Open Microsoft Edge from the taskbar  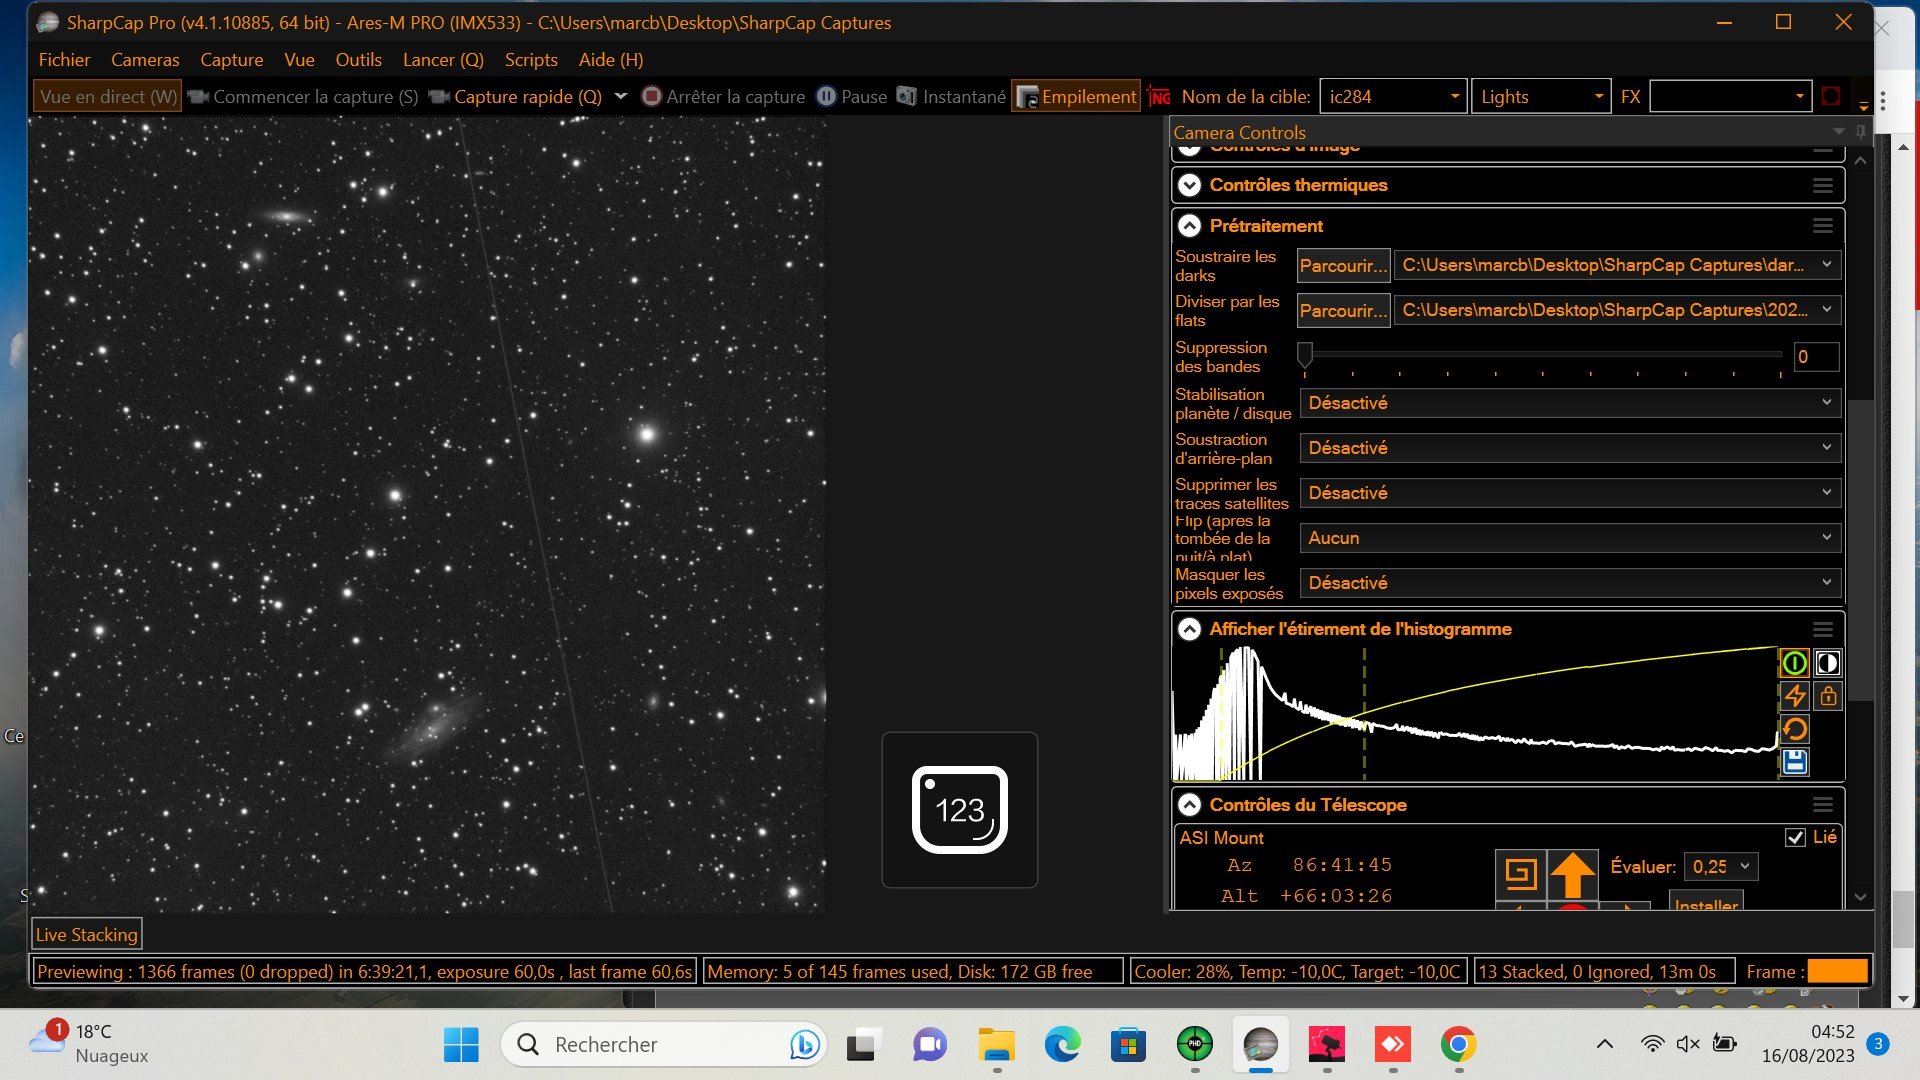(1062, 1045)
